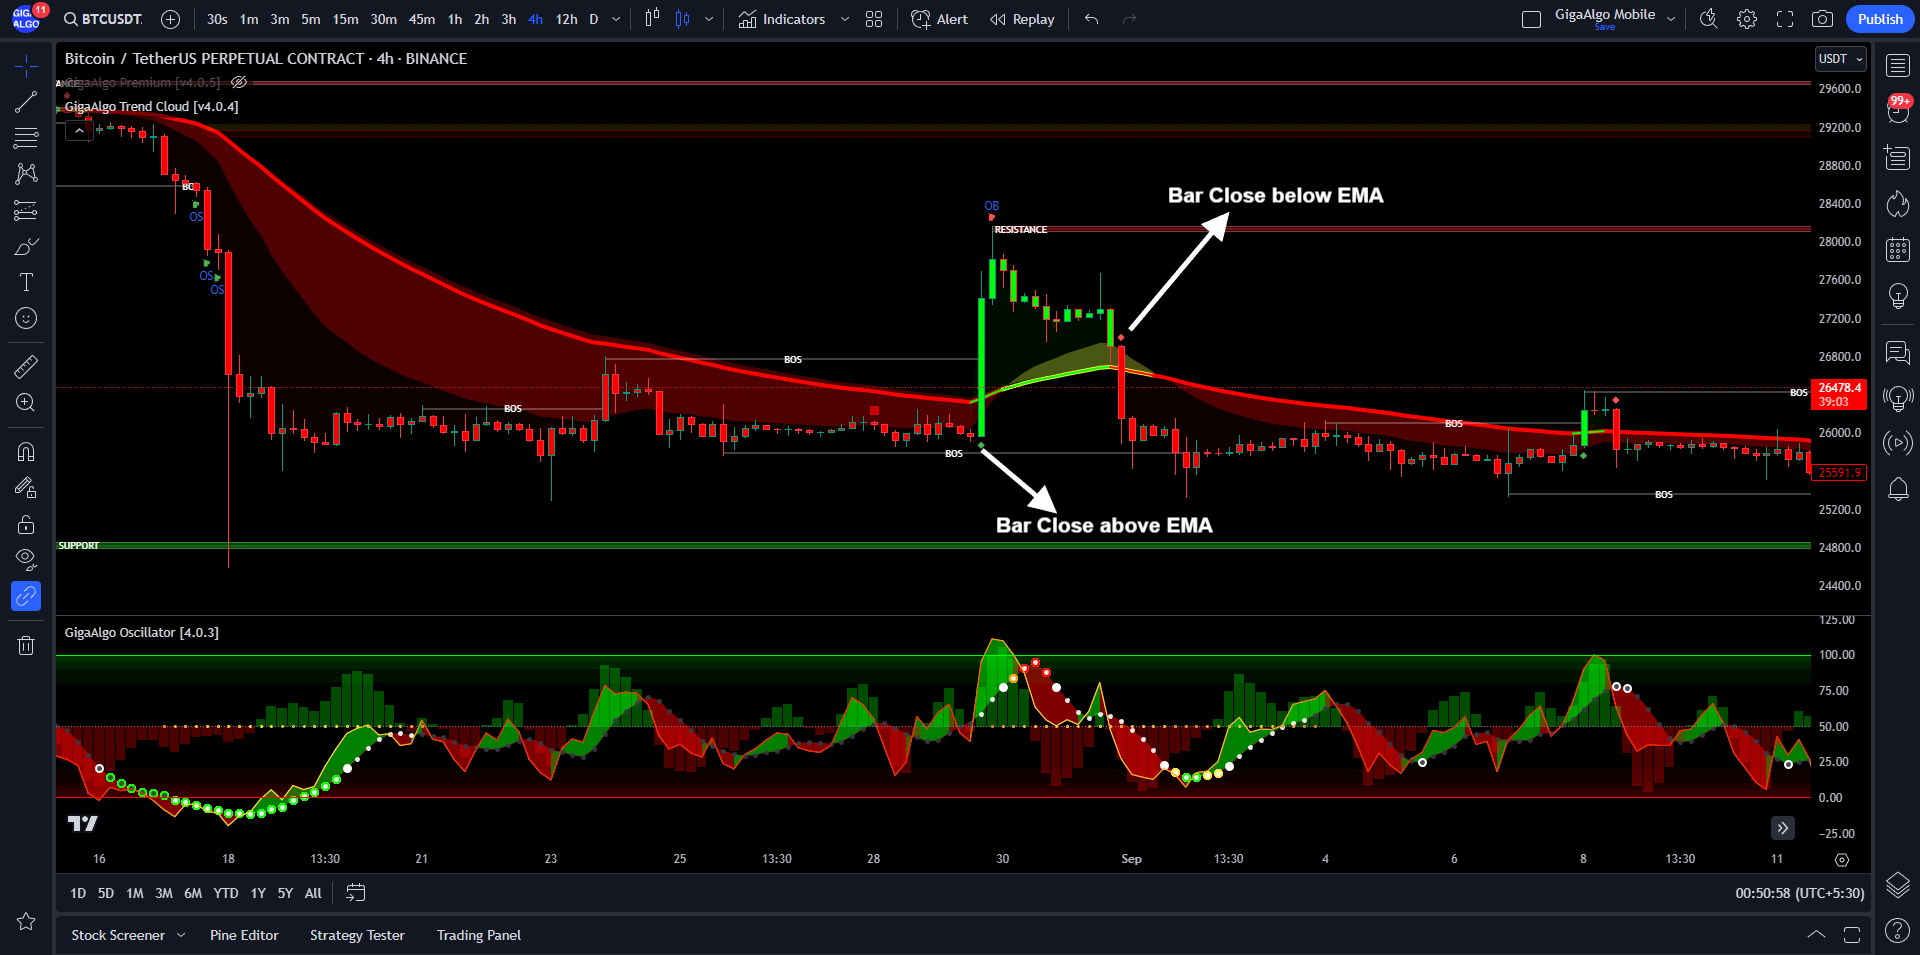The width and height of the screenshot is (1920, 955).
Task: Open timezone 00:50:58 (UTC+5:30) menu
Action: pyautogui.click(x=1800, y=893)
